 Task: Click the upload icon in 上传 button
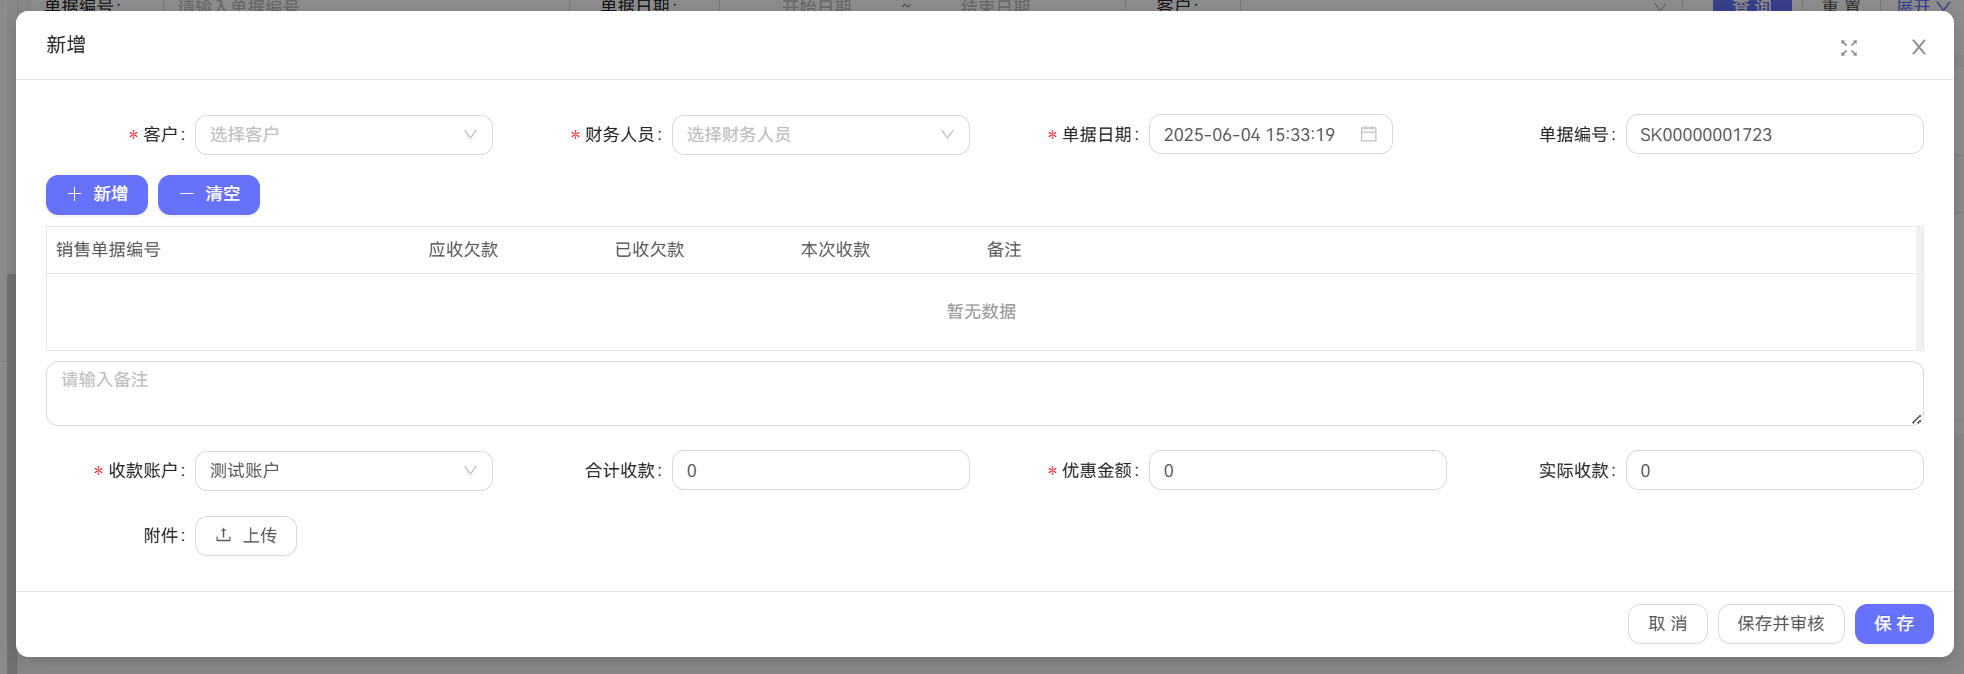(223, 535)
